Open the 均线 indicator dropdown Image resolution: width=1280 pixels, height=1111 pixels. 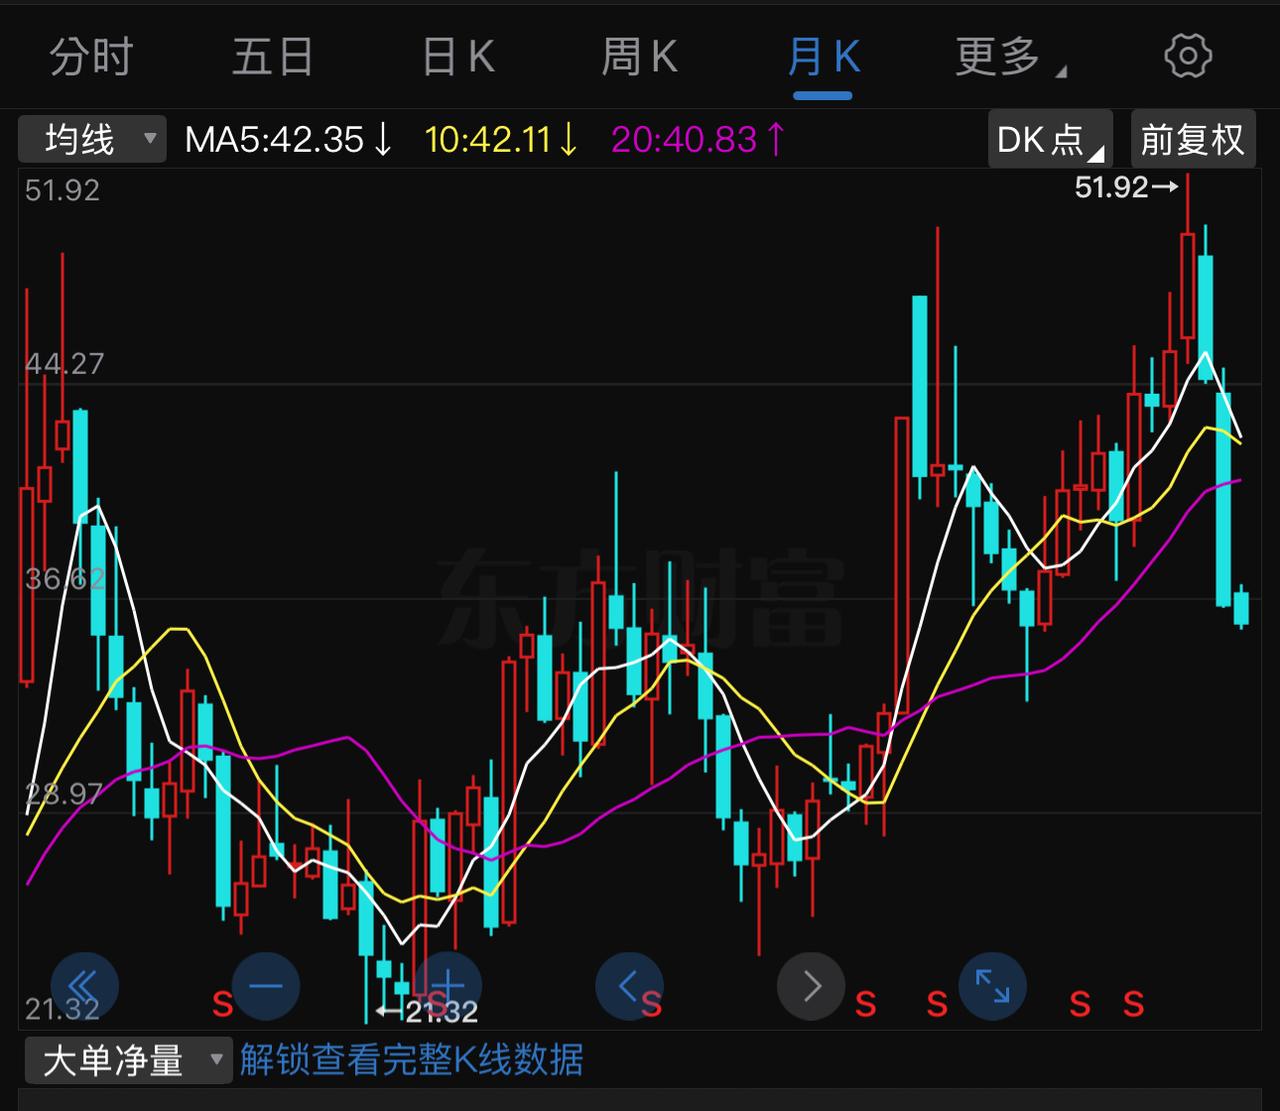tap(91, 139)
